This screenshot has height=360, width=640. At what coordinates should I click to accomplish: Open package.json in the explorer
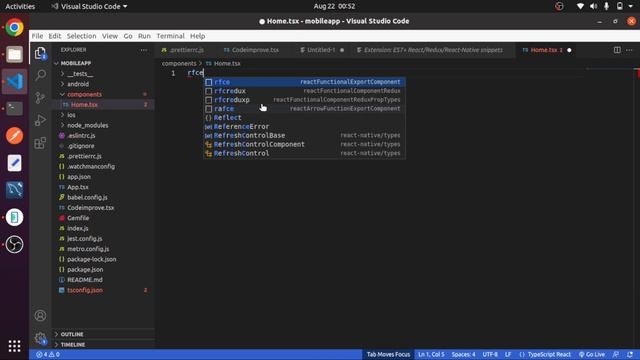click(103, 269)
